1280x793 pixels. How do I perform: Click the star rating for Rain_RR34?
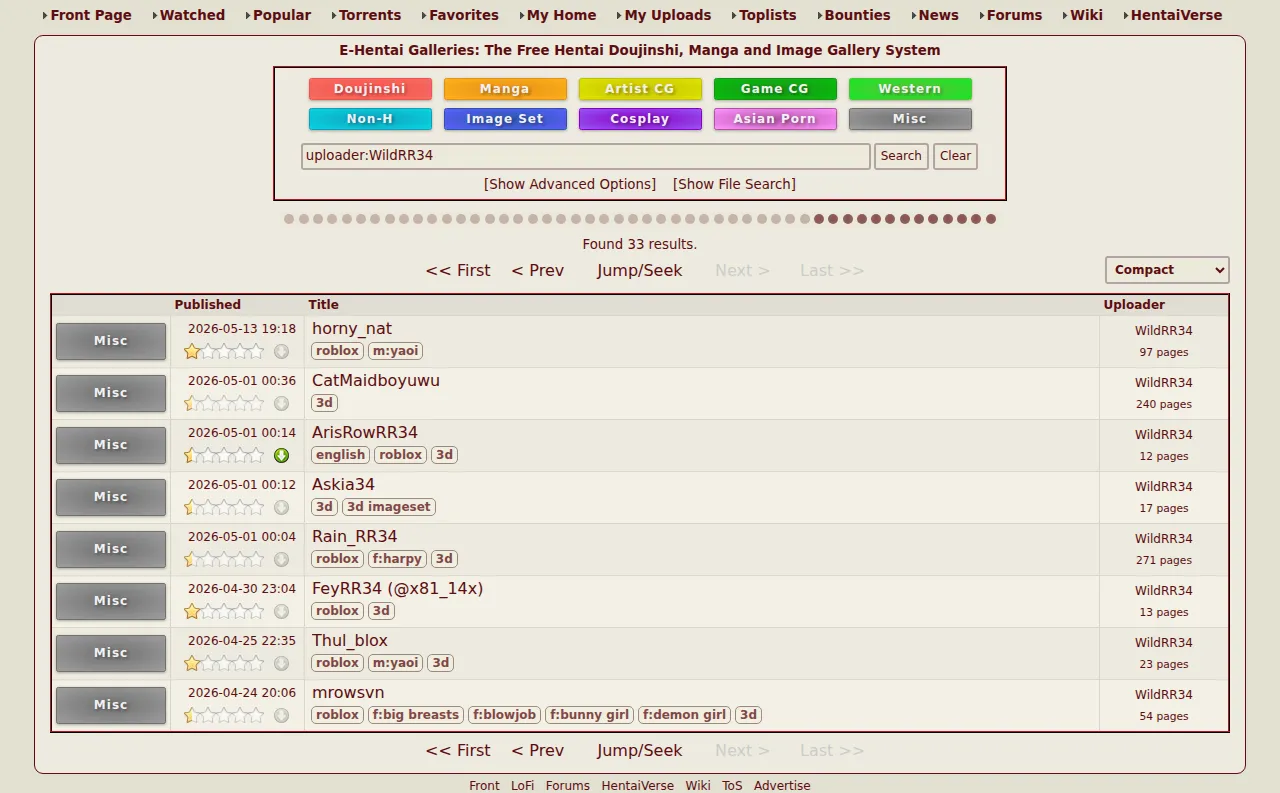click(224, 559)
